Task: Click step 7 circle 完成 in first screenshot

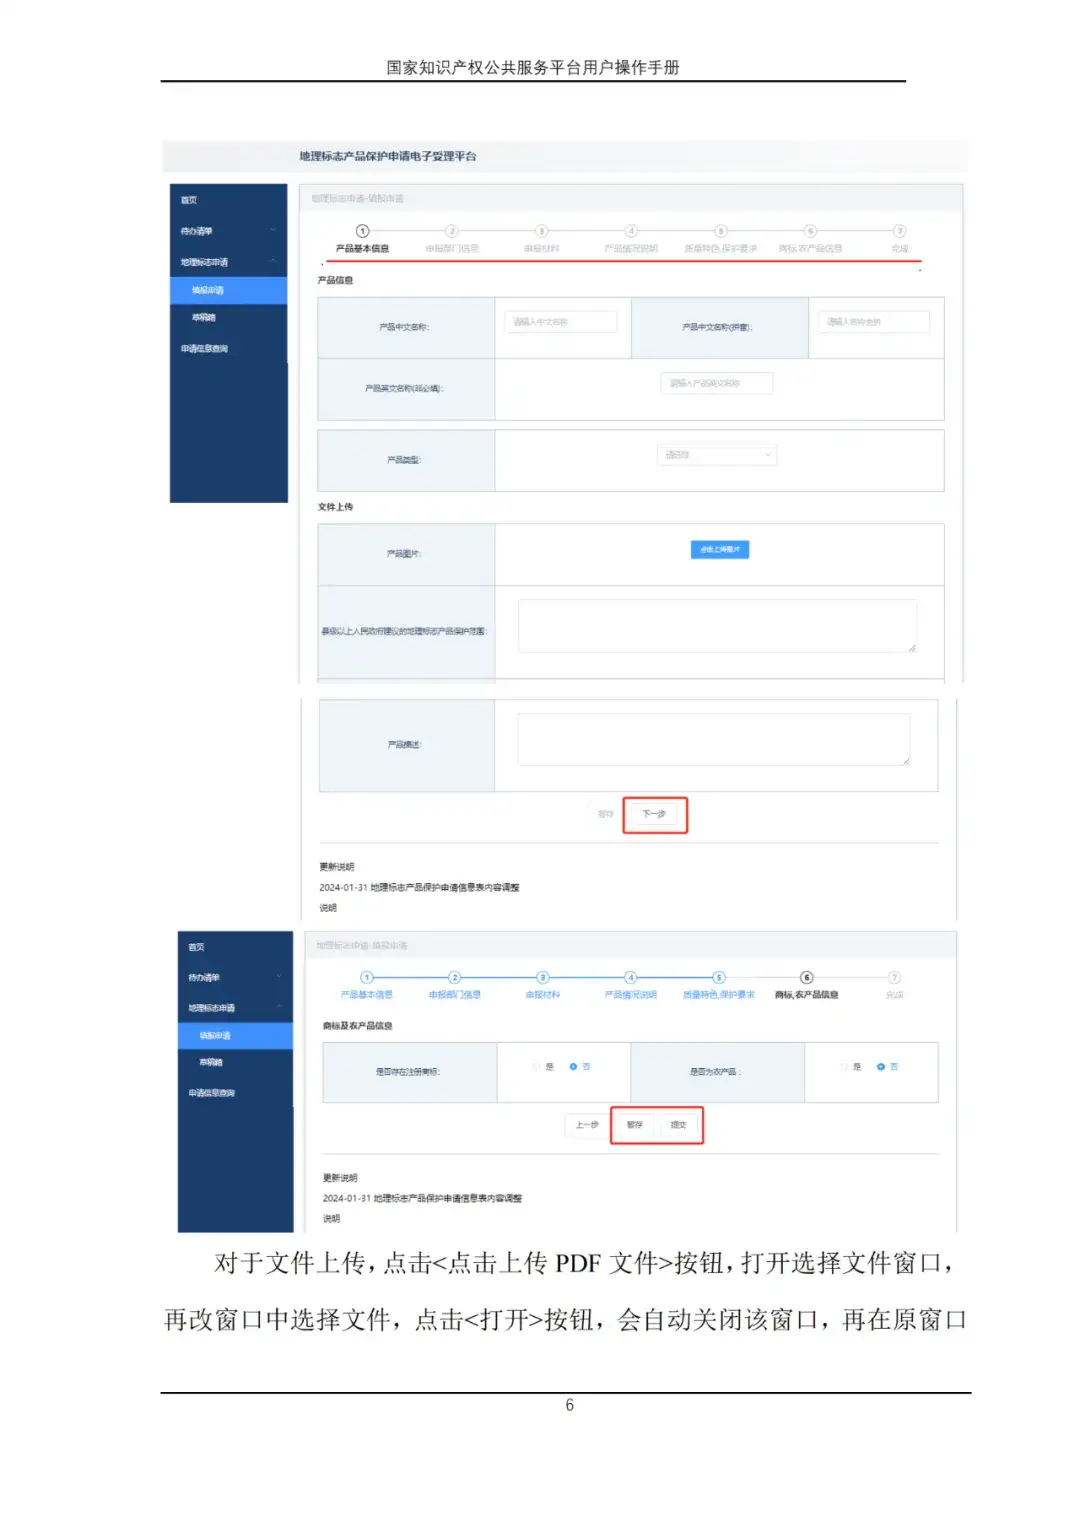Action: (900, 231)
